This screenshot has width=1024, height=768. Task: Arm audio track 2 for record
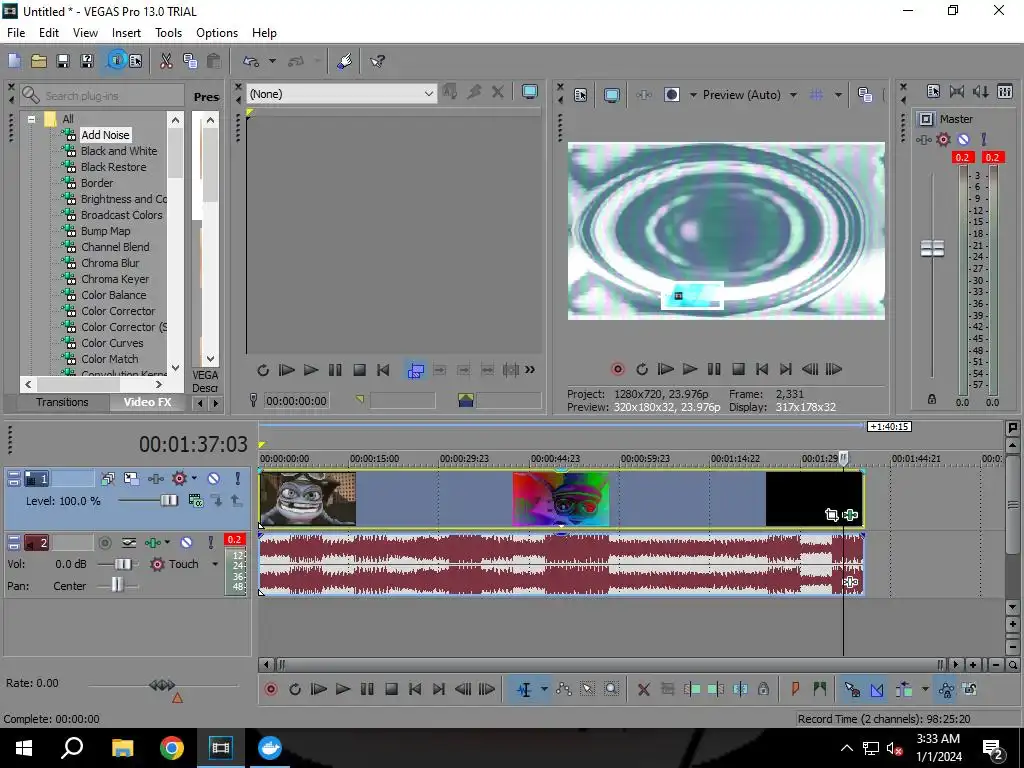(x=104, y=542)
